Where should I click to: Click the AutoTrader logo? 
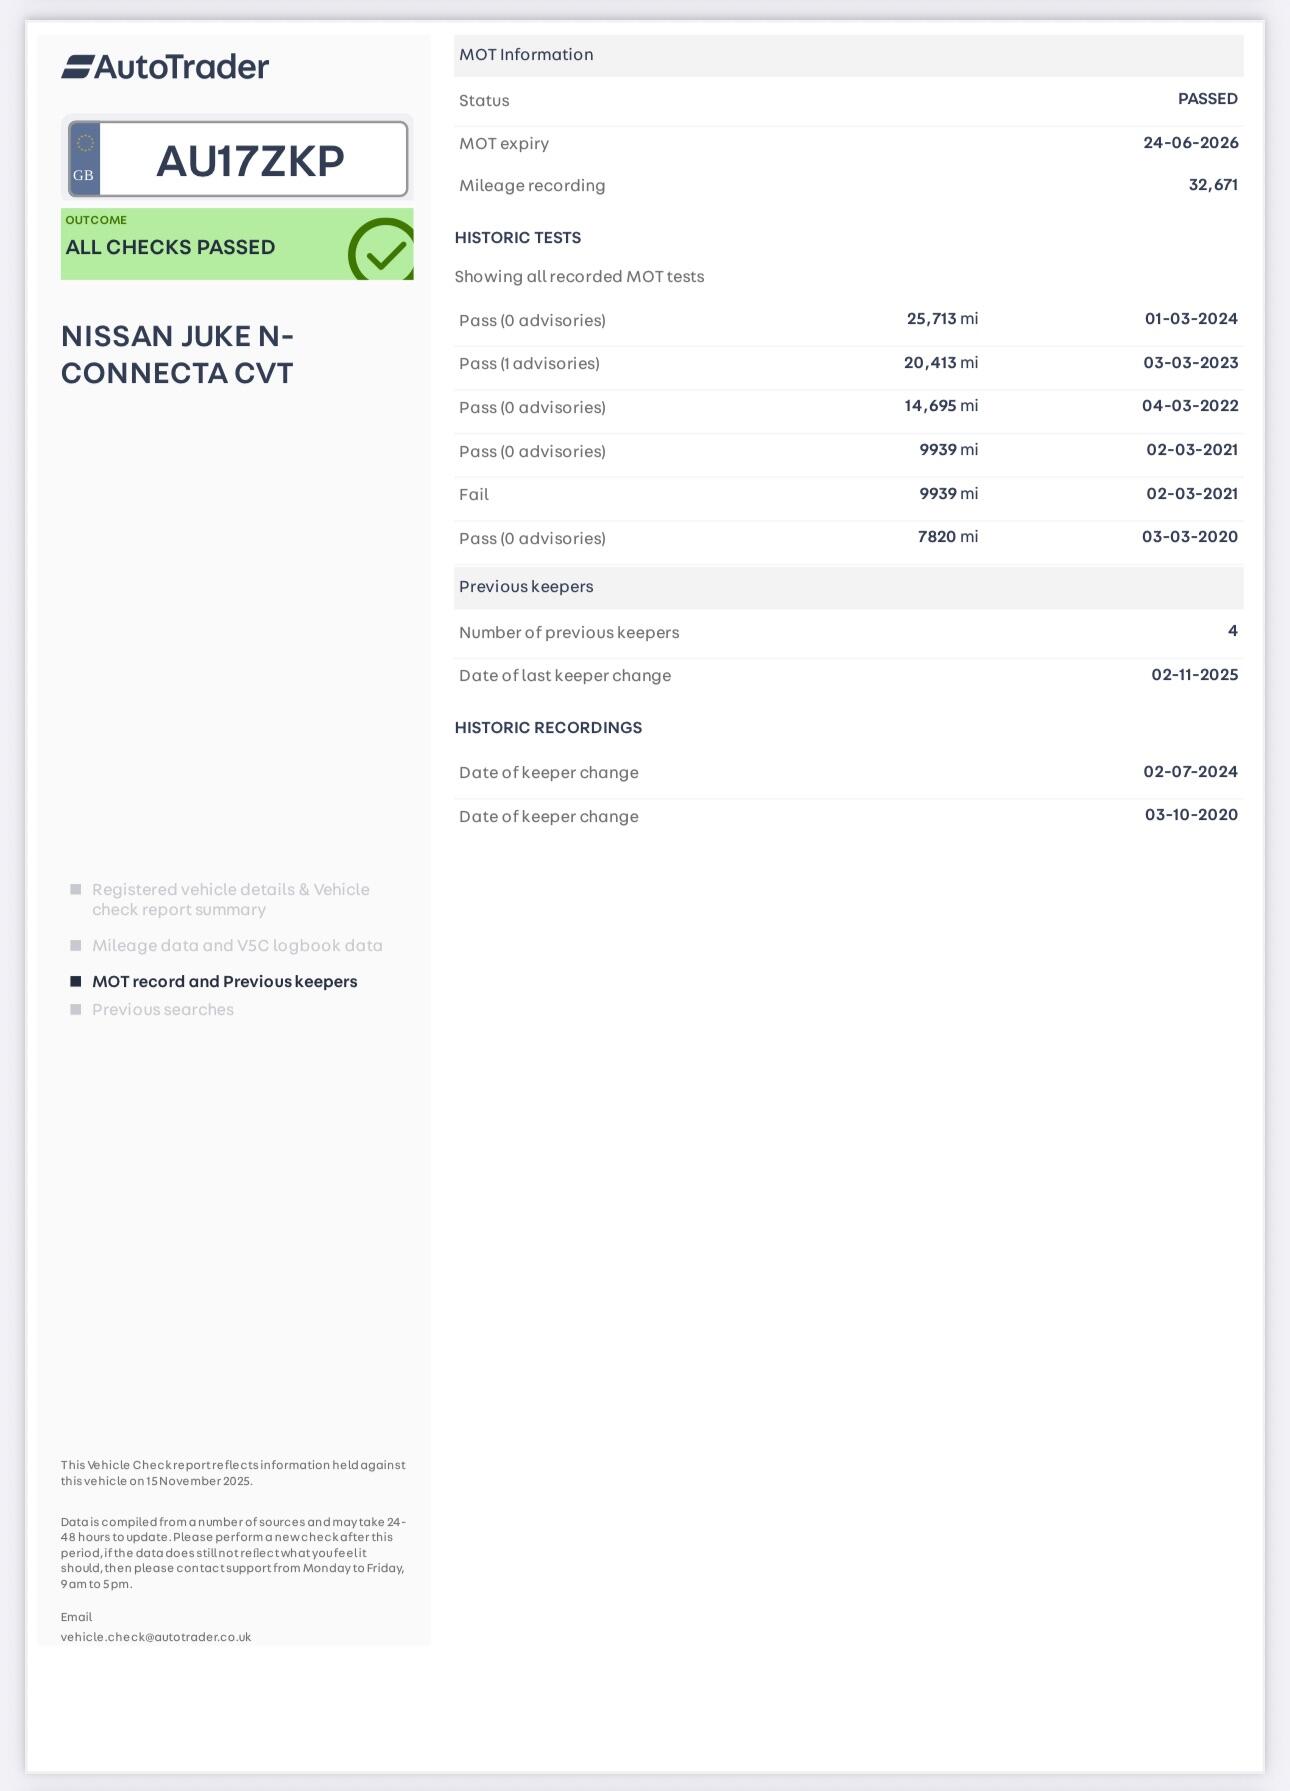click(165, 67)
